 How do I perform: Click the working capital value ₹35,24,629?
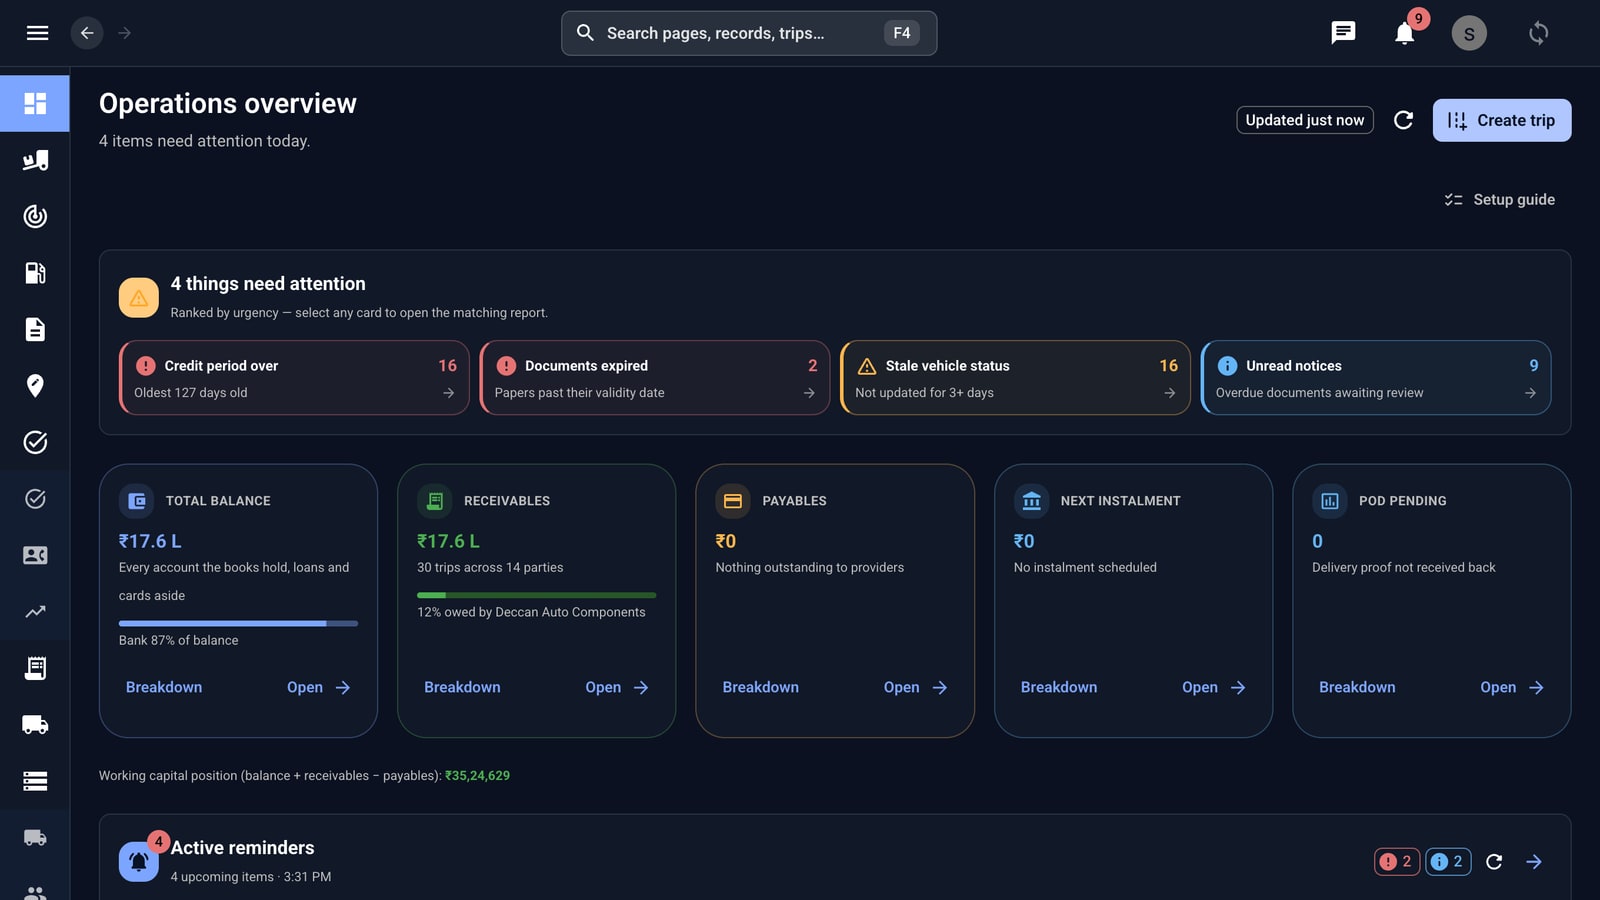click(477, 776)
